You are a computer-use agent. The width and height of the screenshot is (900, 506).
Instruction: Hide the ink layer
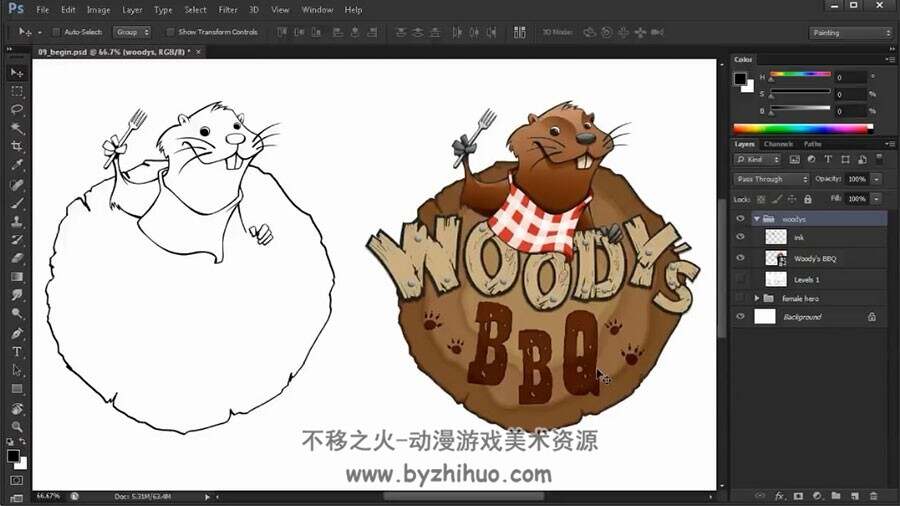(740, 237)
